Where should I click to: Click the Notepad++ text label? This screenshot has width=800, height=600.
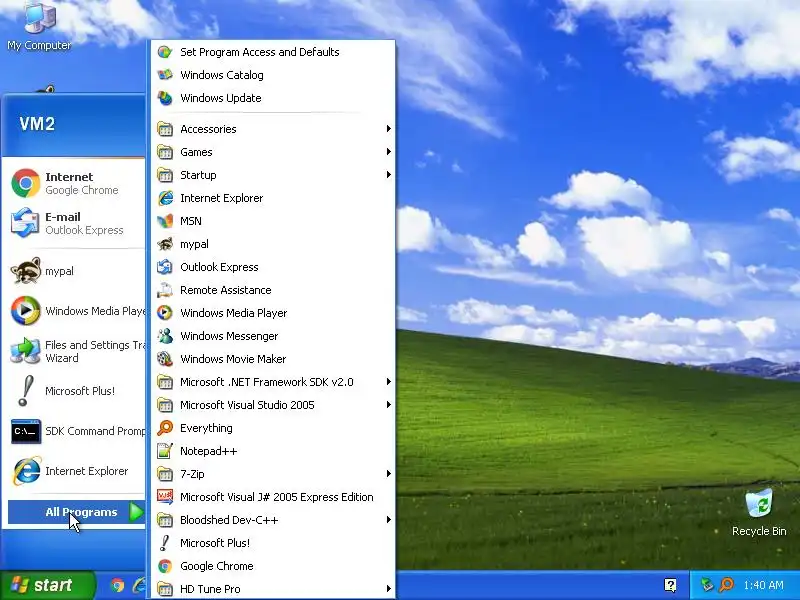[208, 451]
